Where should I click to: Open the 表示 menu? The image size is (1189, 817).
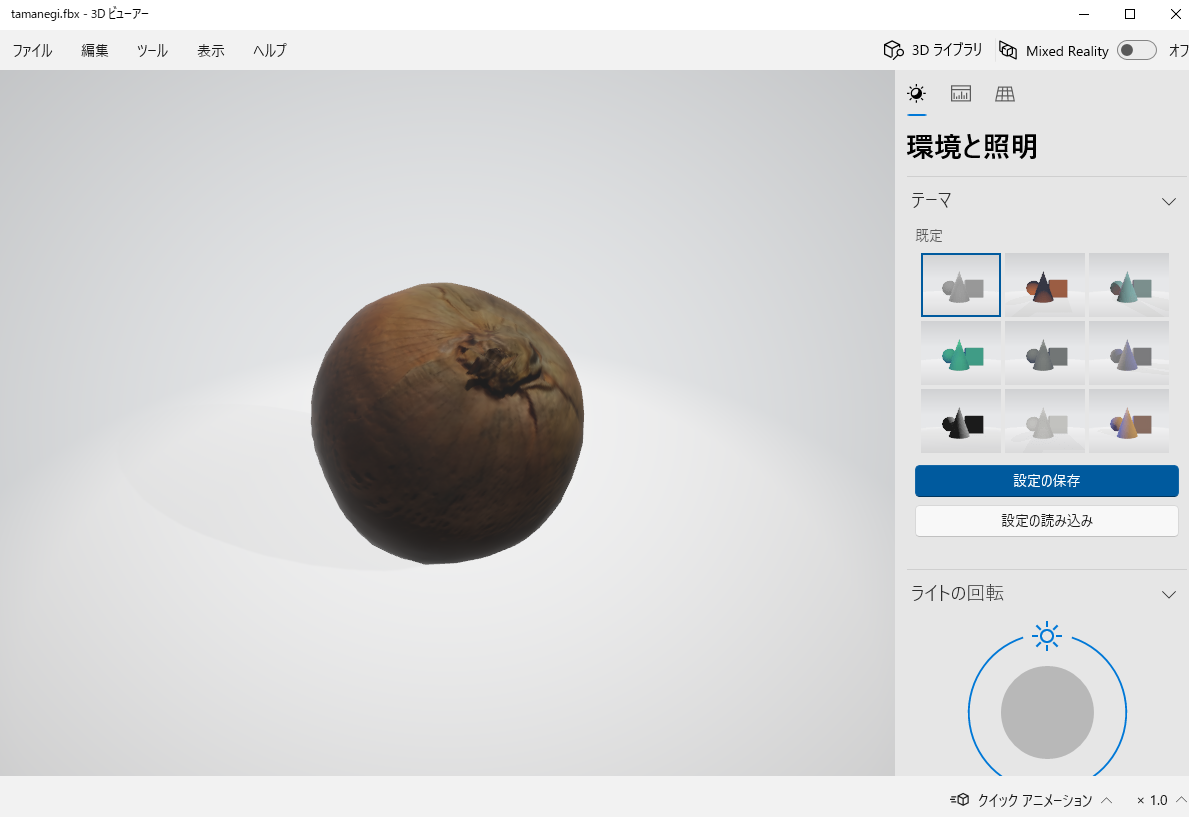tap(210, 50)
